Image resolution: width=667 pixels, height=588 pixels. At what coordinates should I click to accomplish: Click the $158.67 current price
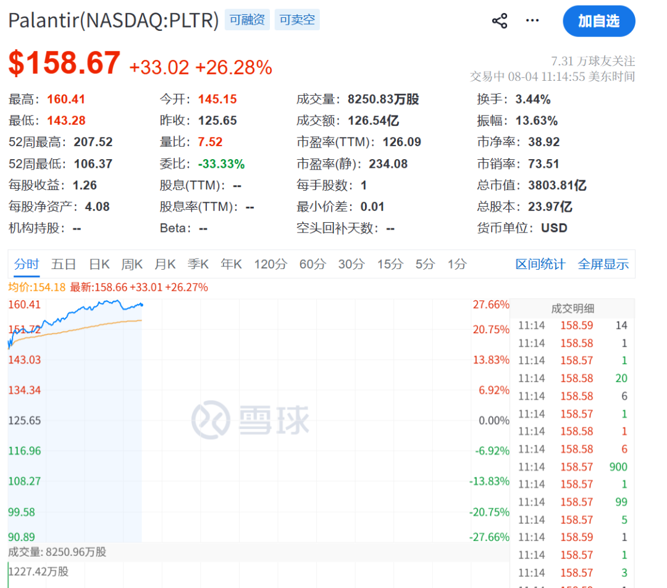point(64,63)
